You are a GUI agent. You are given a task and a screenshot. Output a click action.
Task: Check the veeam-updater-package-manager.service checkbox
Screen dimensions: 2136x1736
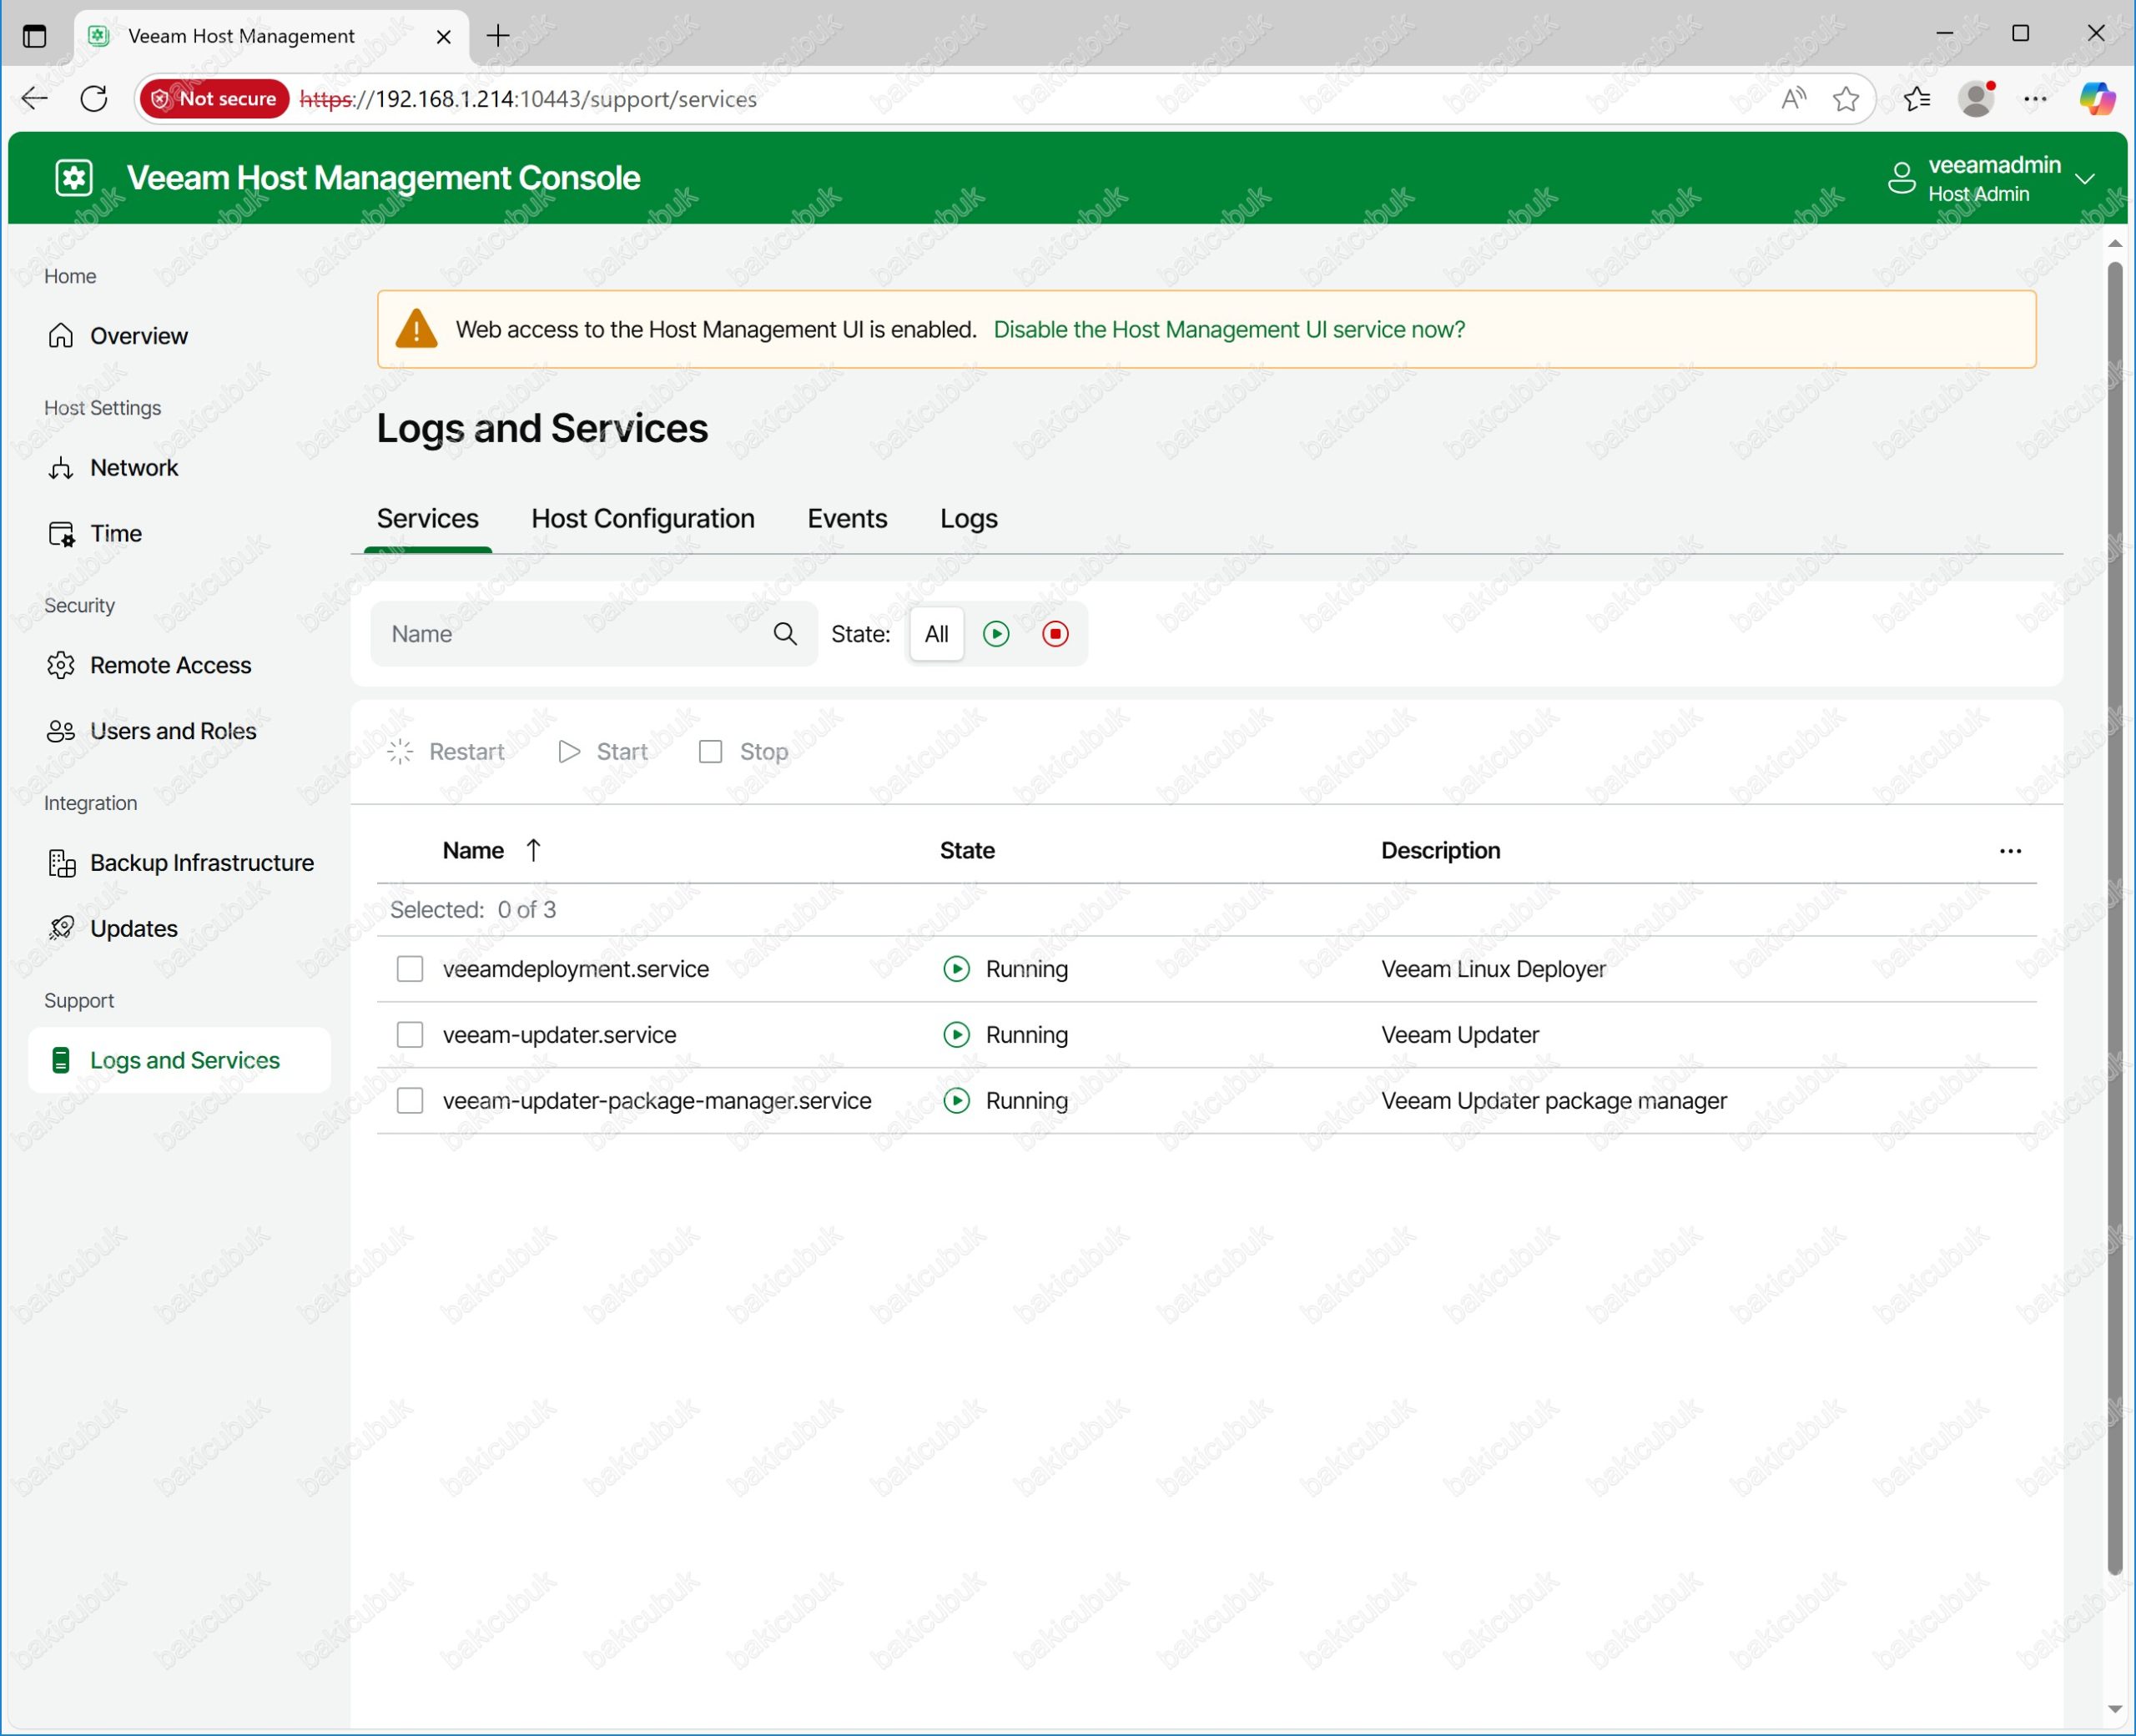click(x=410, y=1101)
